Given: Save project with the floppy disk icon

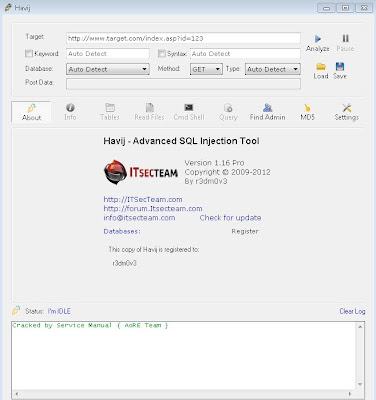Looking at the screenshot, I should [340, 67].
